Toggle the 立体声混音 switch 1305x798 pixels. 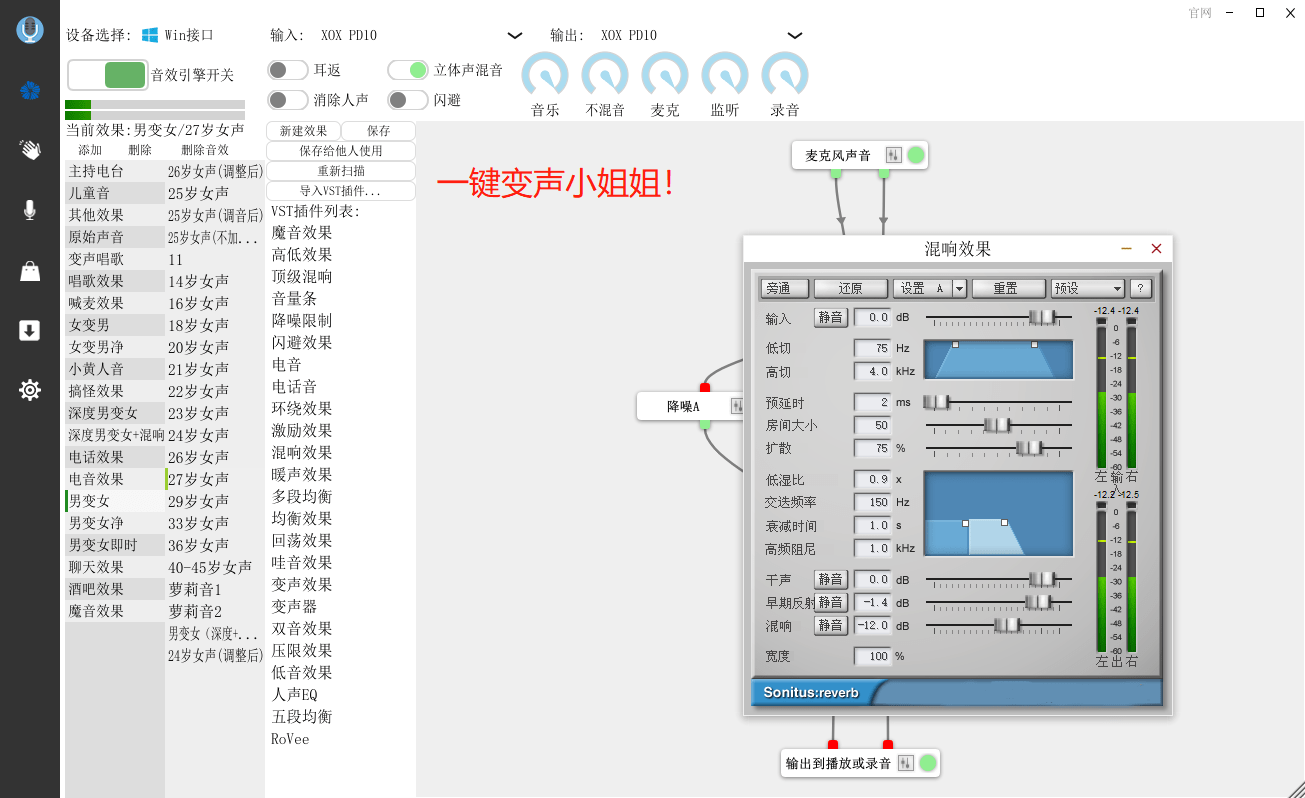(x=408, y=70)
